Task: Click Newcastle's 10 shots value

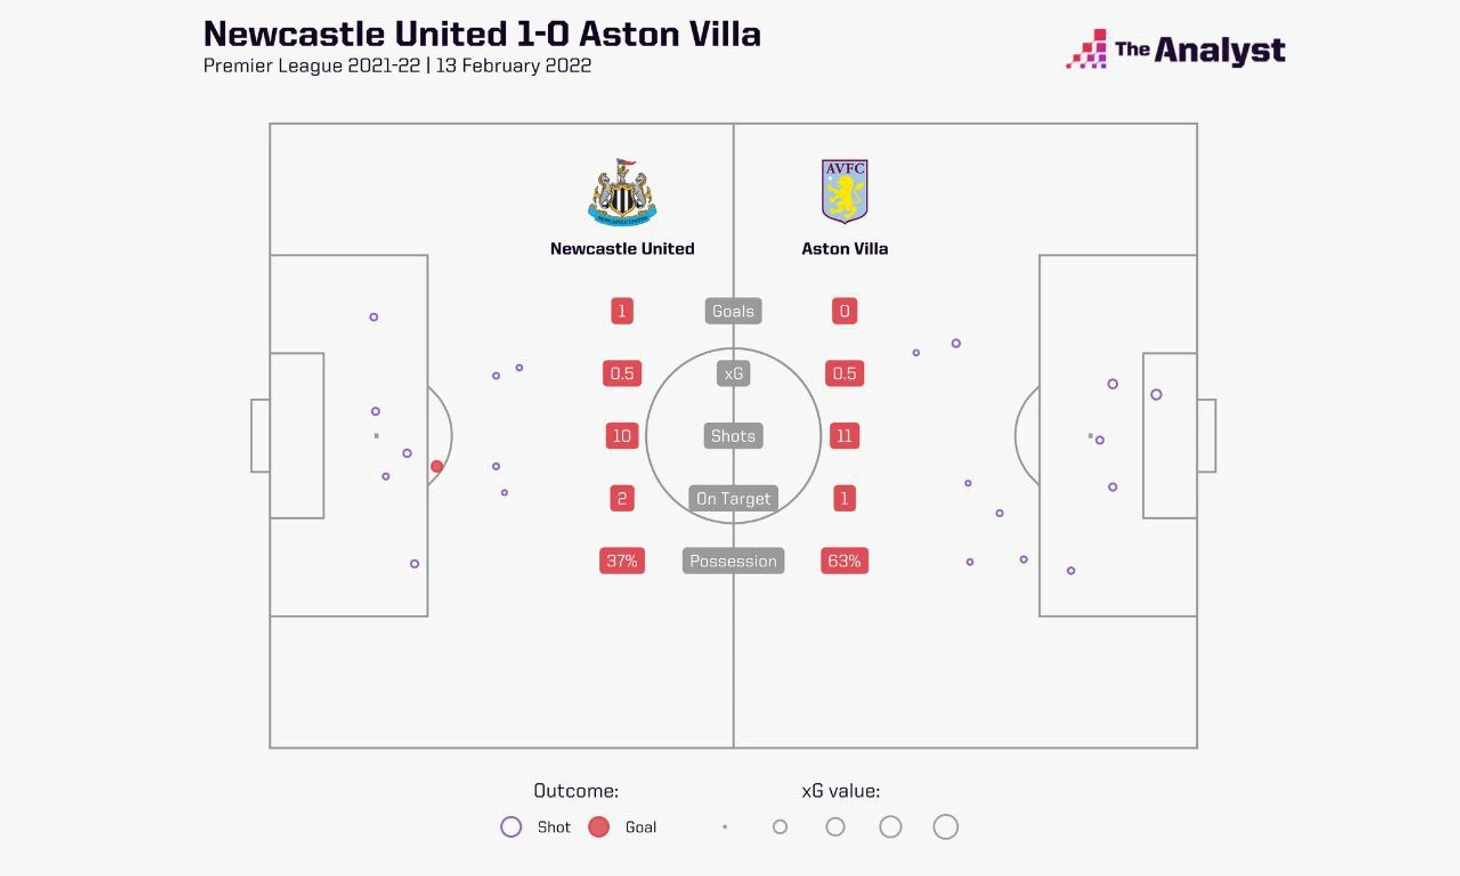Action: (x=622, y=436)
